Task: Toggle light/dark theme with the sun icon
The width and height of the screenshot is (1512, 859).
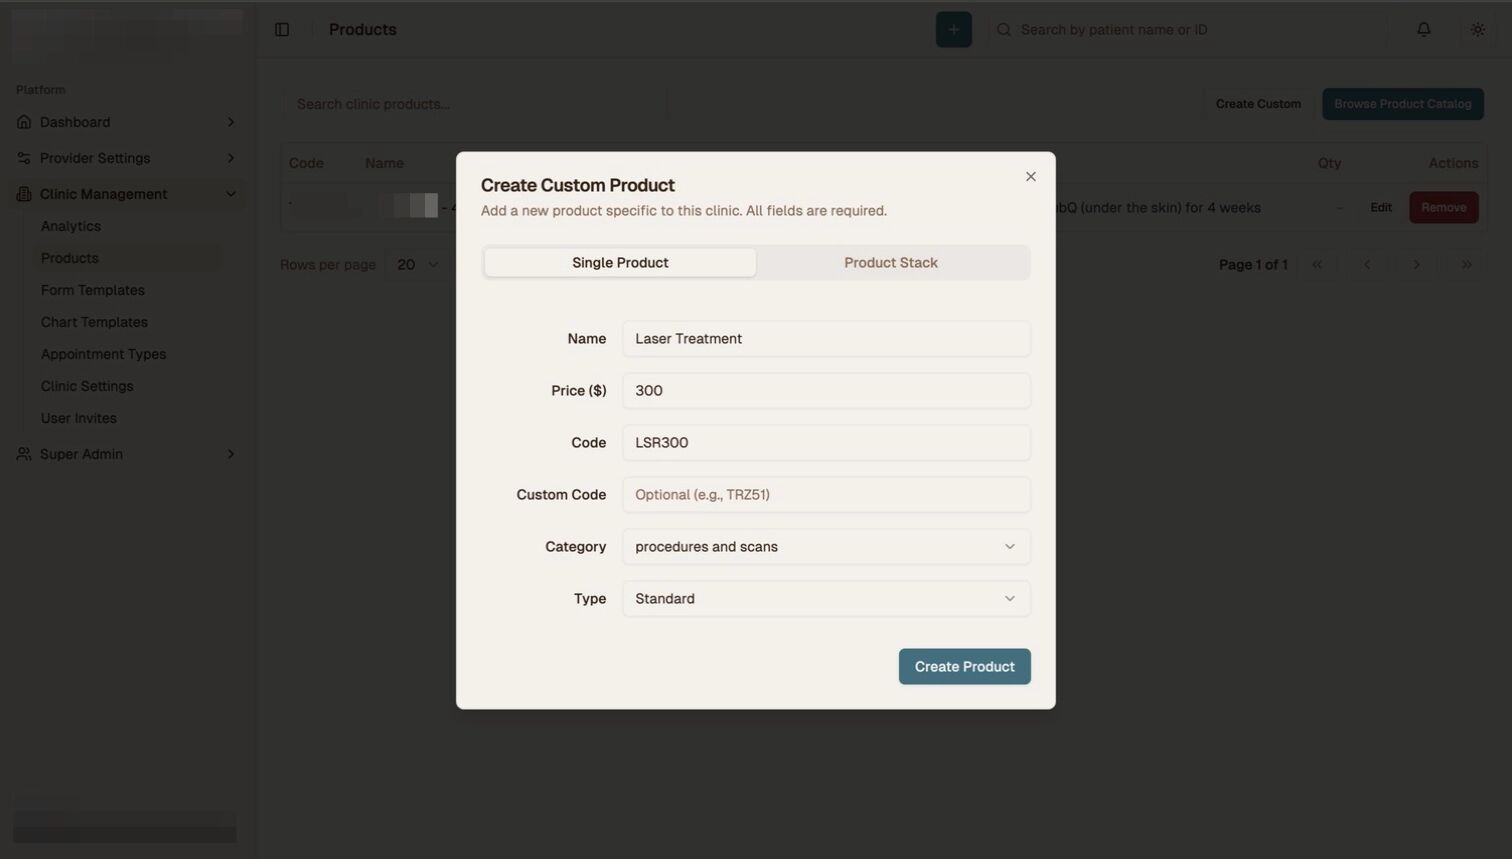Action: point(1477,29)
